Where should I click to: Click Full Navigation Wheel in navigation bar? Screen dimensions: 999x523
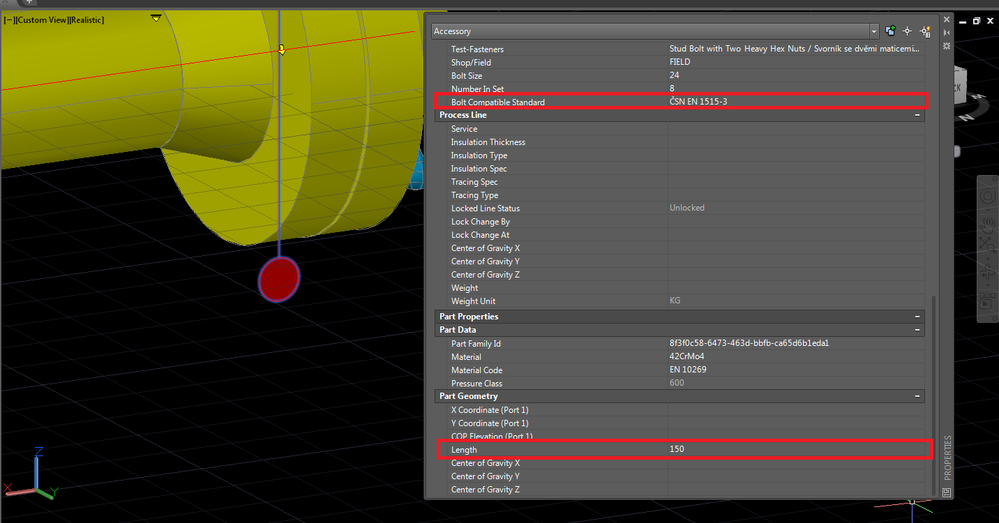988,196
